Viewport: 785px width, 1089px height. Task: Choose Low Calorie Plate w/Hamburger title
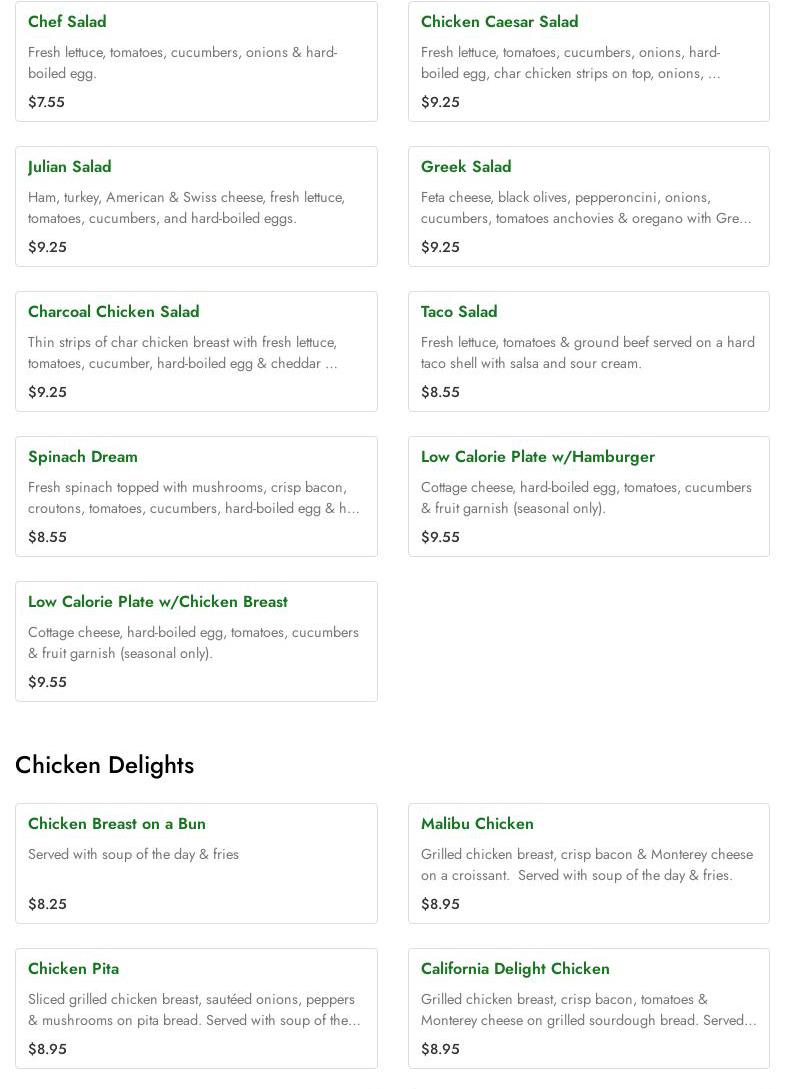pos(537,457)
